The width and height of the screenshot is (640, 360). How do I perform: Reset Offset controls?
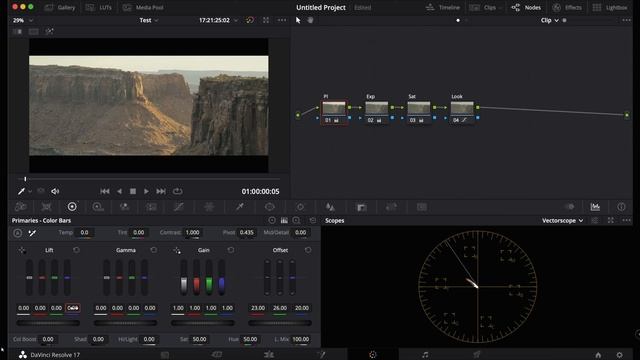(308, 250)
